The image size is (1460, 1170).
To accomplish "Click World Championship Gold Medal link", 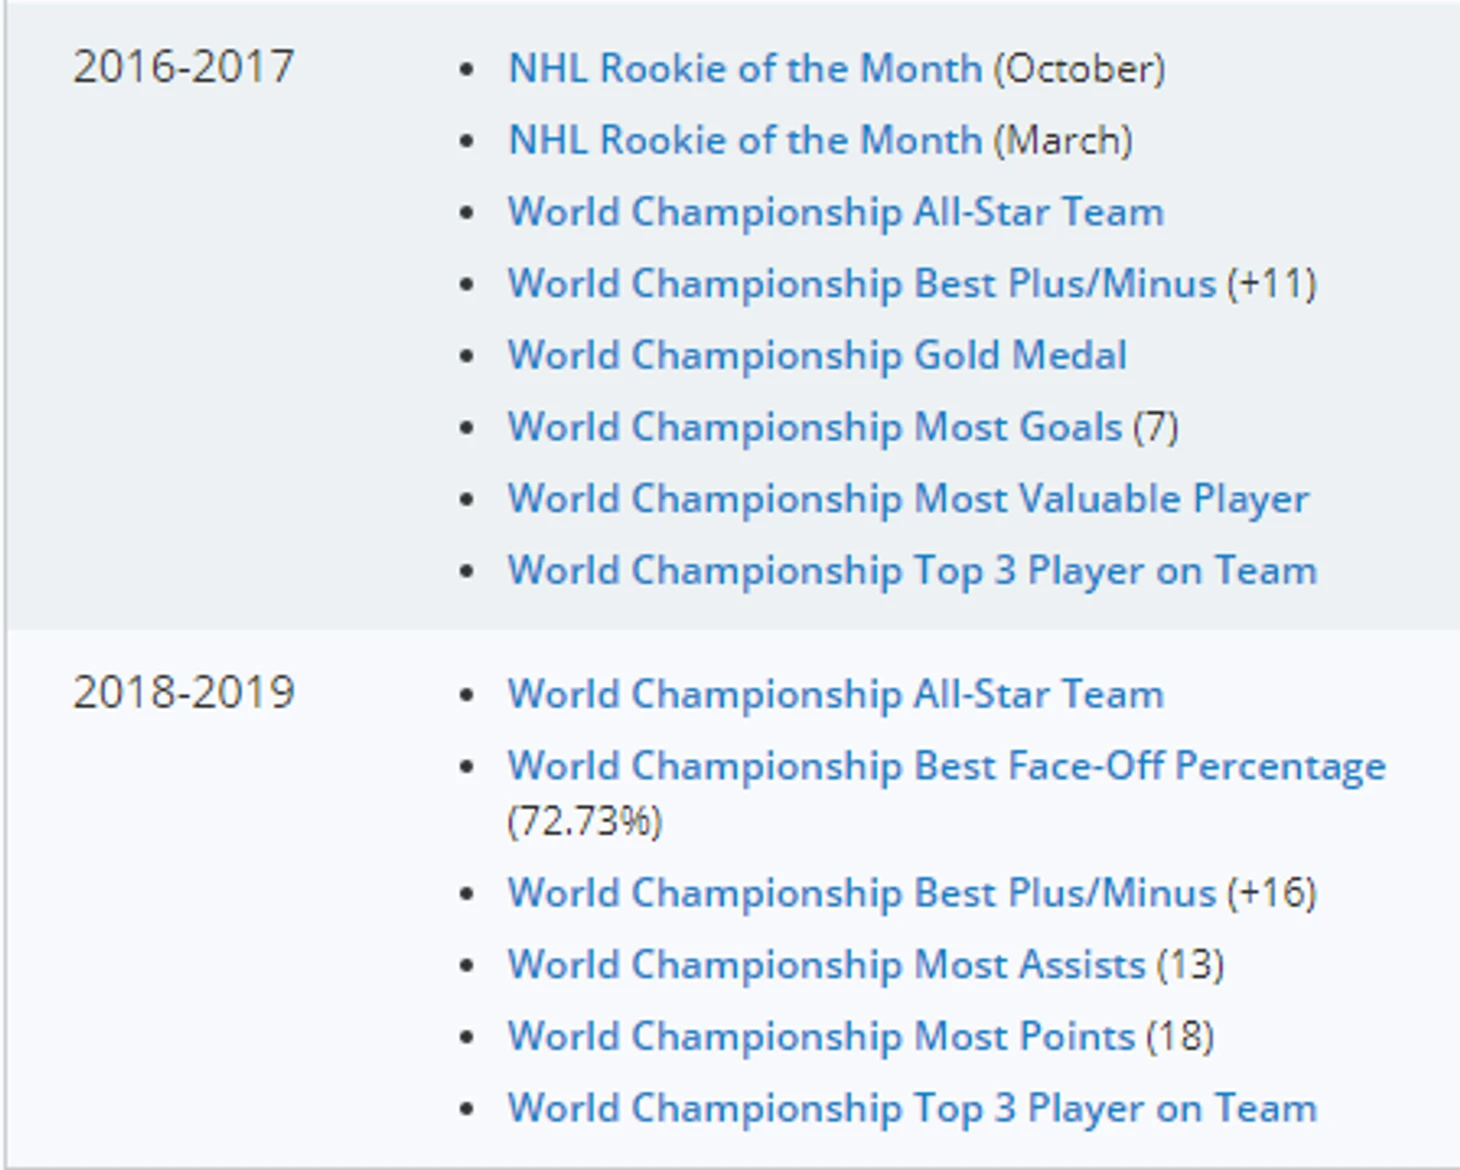I will click(817, 356).
